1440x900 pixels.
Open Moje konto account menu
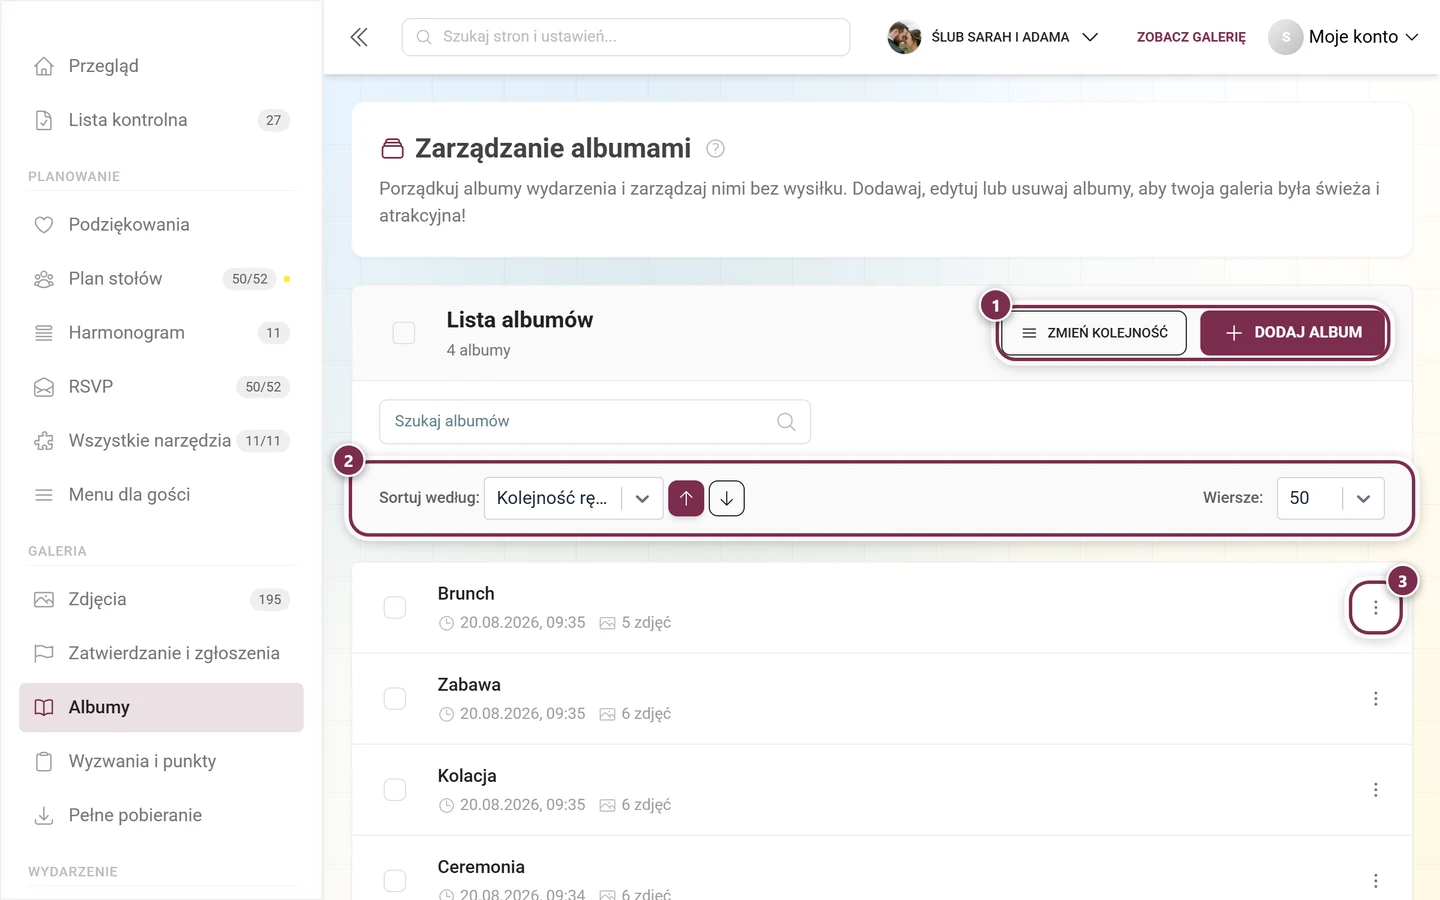[x=1344, y=37]
